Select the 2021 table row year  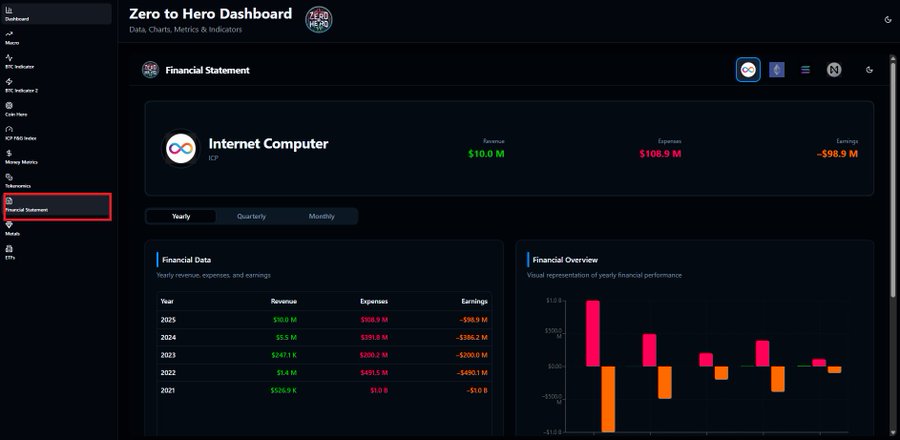(x=168, y=391)
